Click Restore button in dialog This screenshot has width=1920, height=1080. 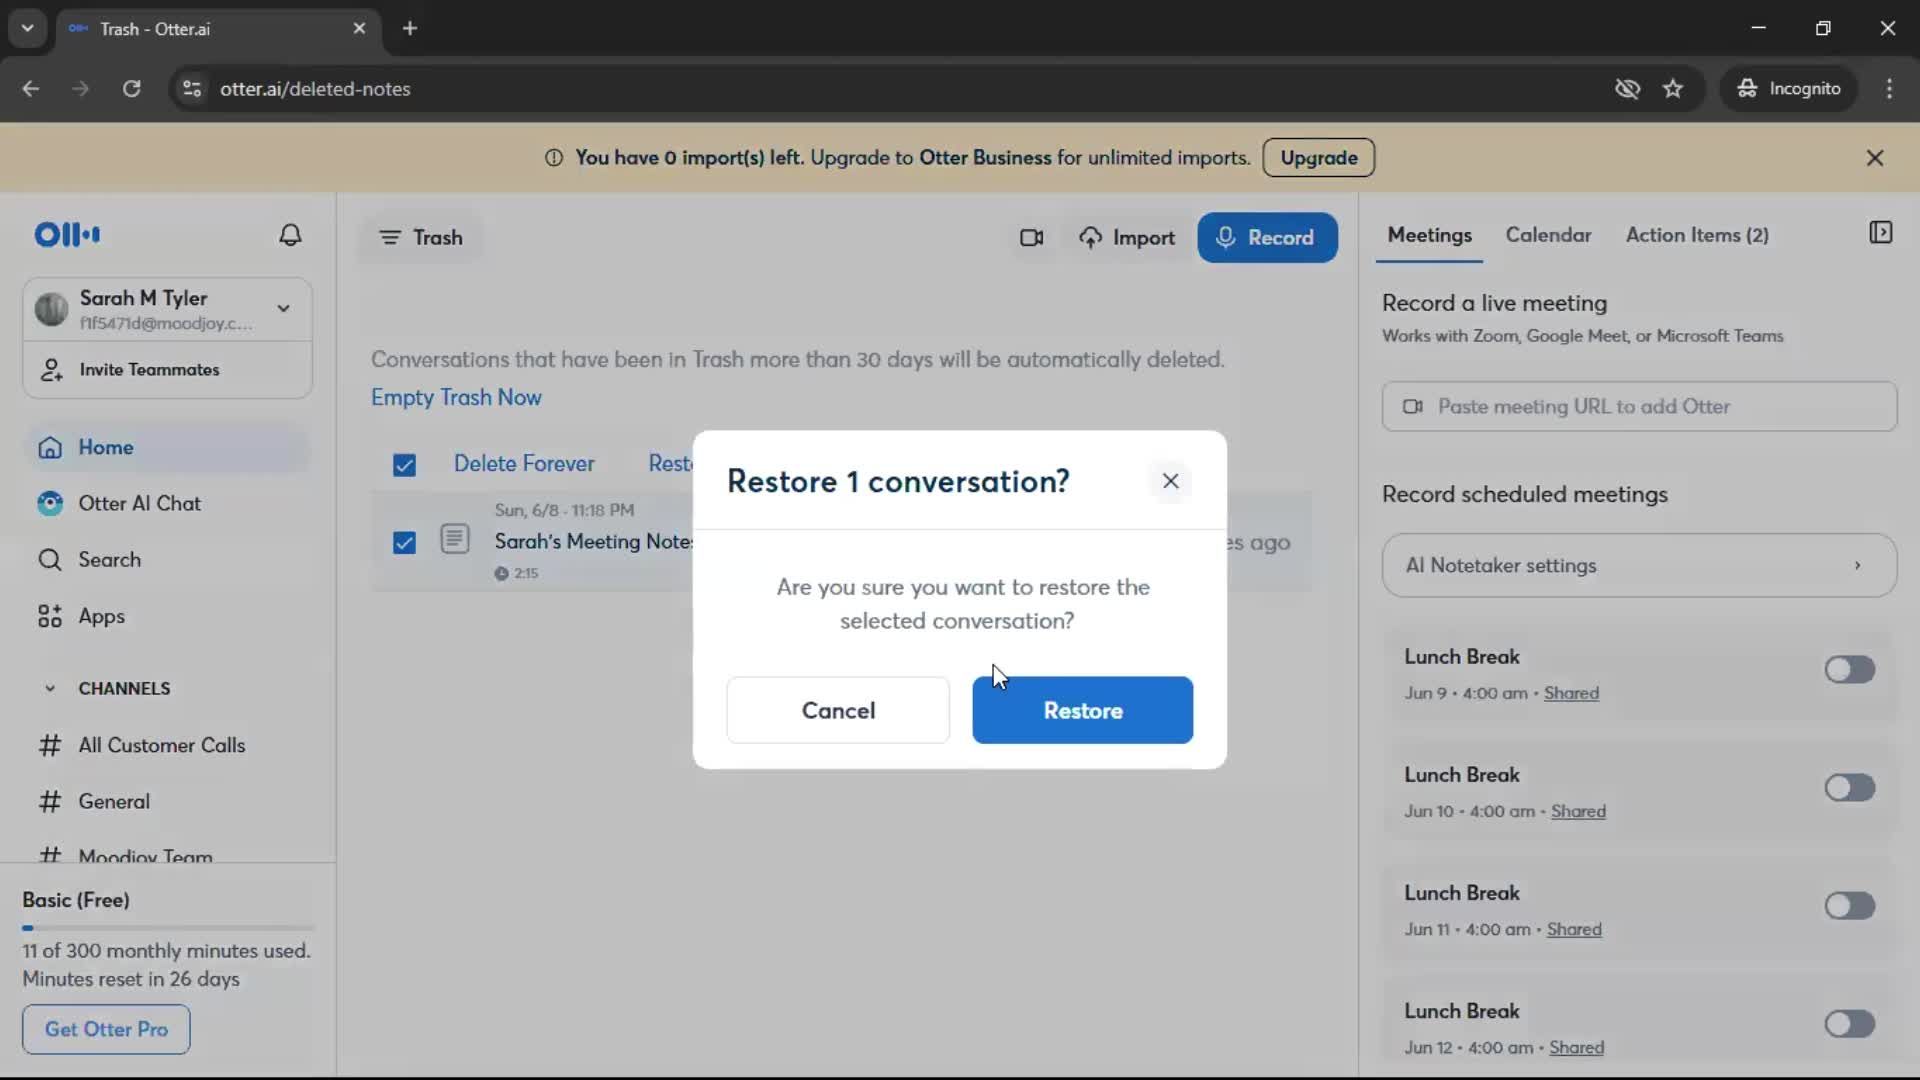(1082, 711)
